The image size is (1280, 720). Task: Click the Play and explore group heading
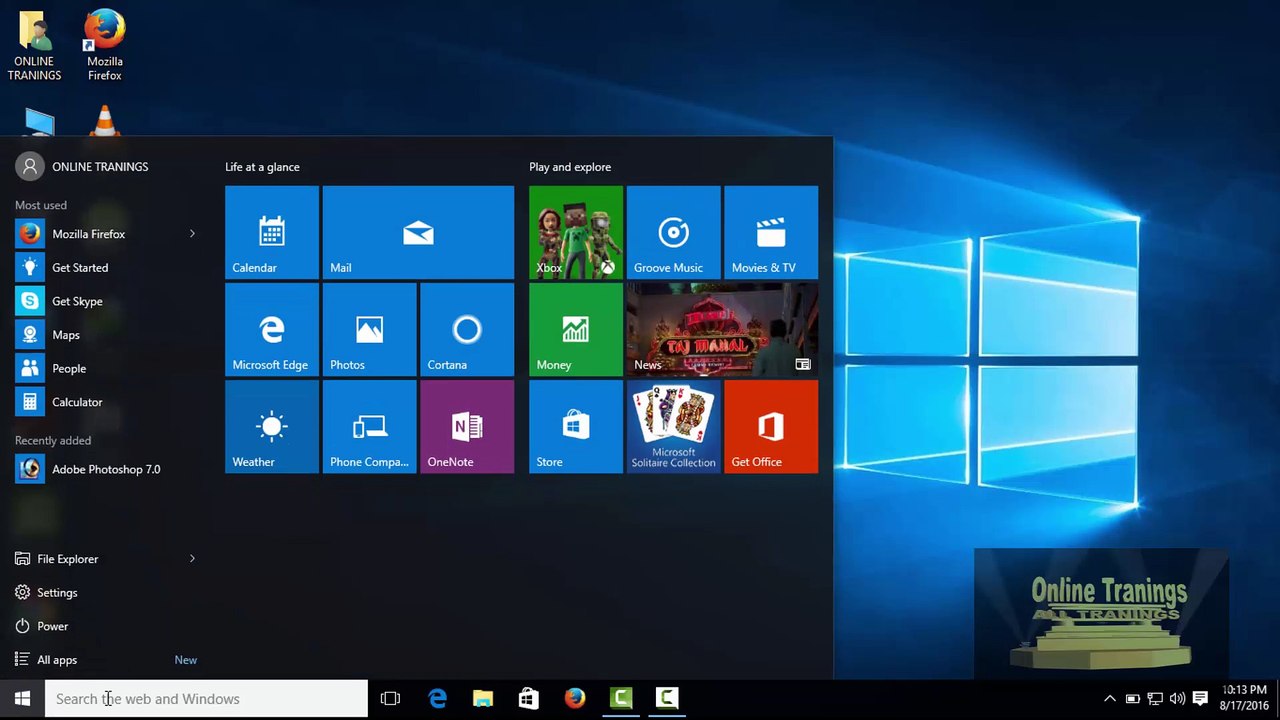click(x=570, y=167)
